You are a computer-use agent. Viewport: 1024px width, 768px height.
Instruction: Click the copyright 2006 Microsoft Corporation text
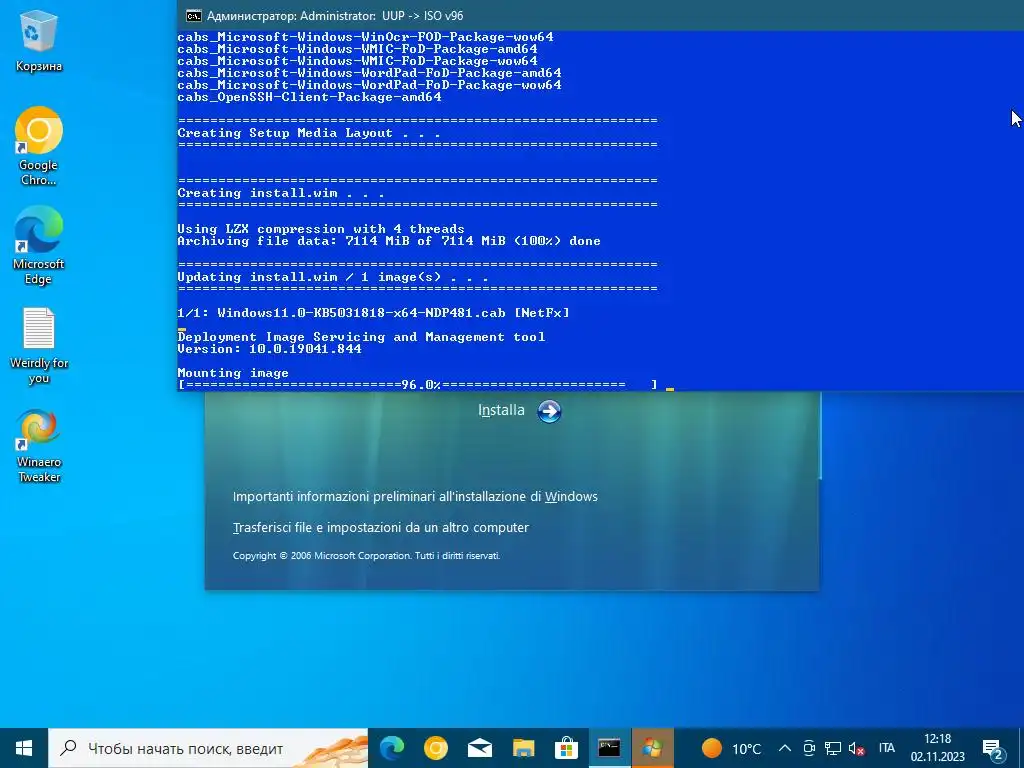coord(366,556)
